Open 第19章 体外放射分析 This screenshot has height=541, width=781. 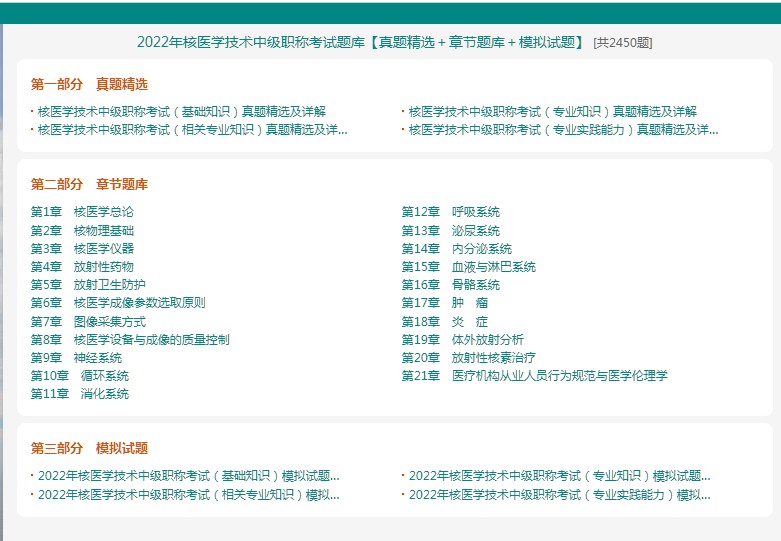(x=463, y=340)
